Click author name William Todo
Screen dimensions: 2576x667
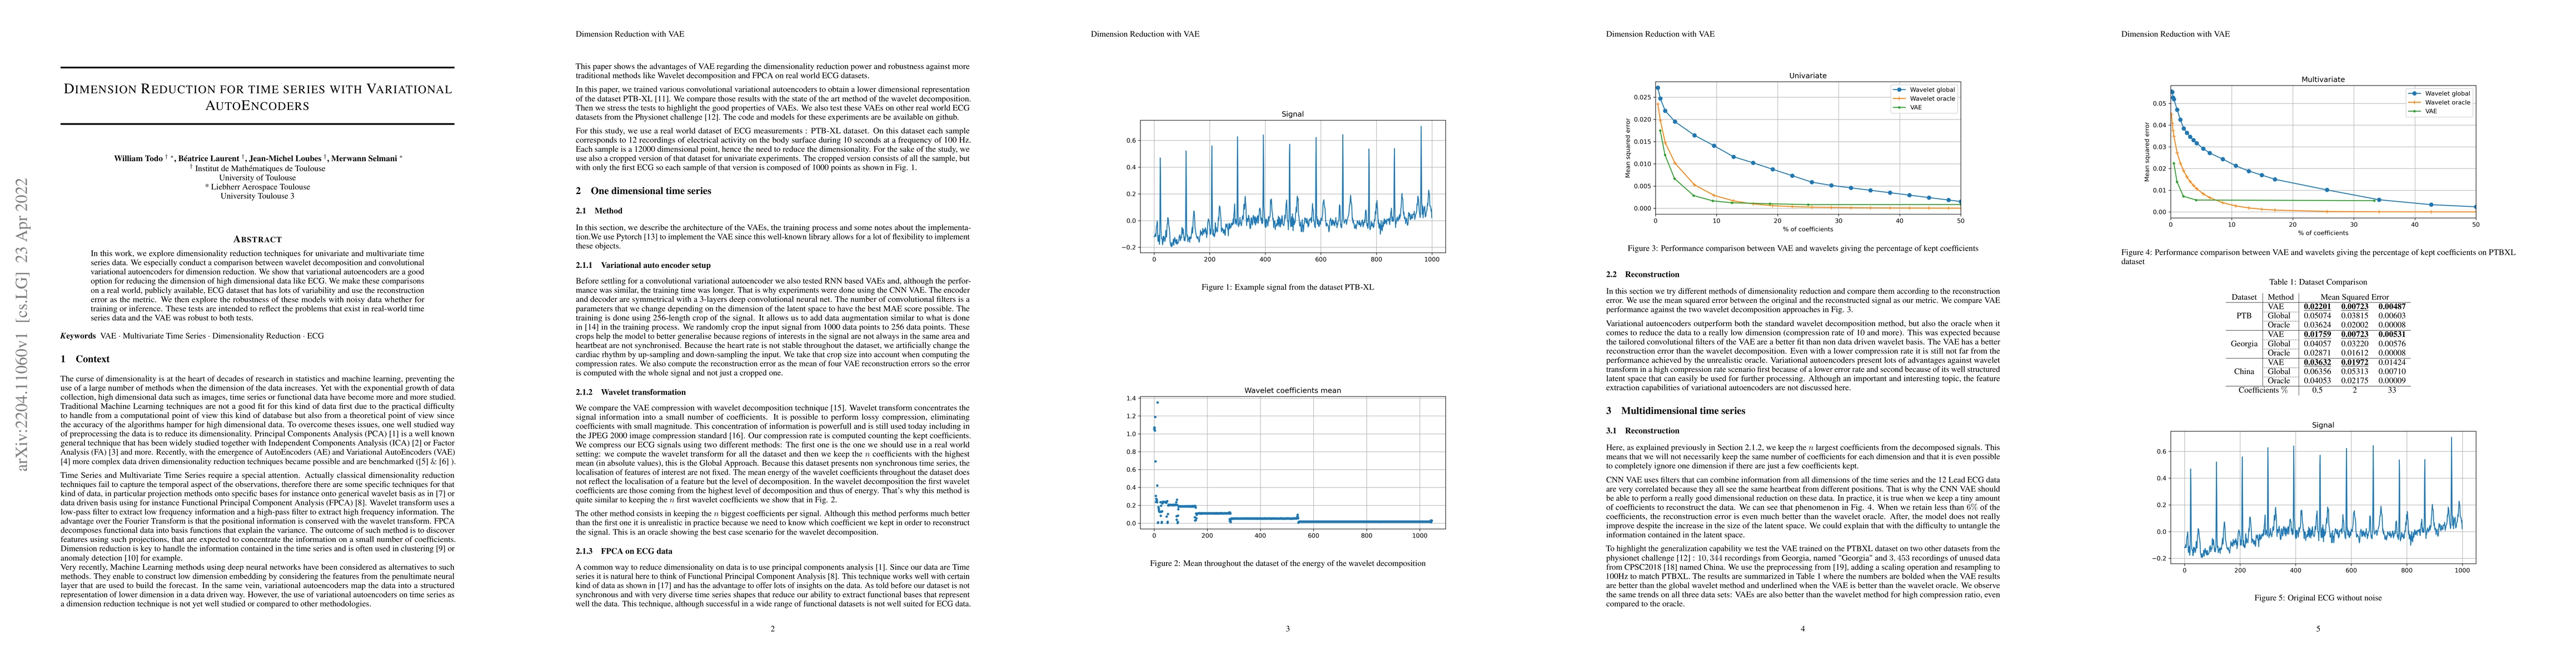coord(138,158)
